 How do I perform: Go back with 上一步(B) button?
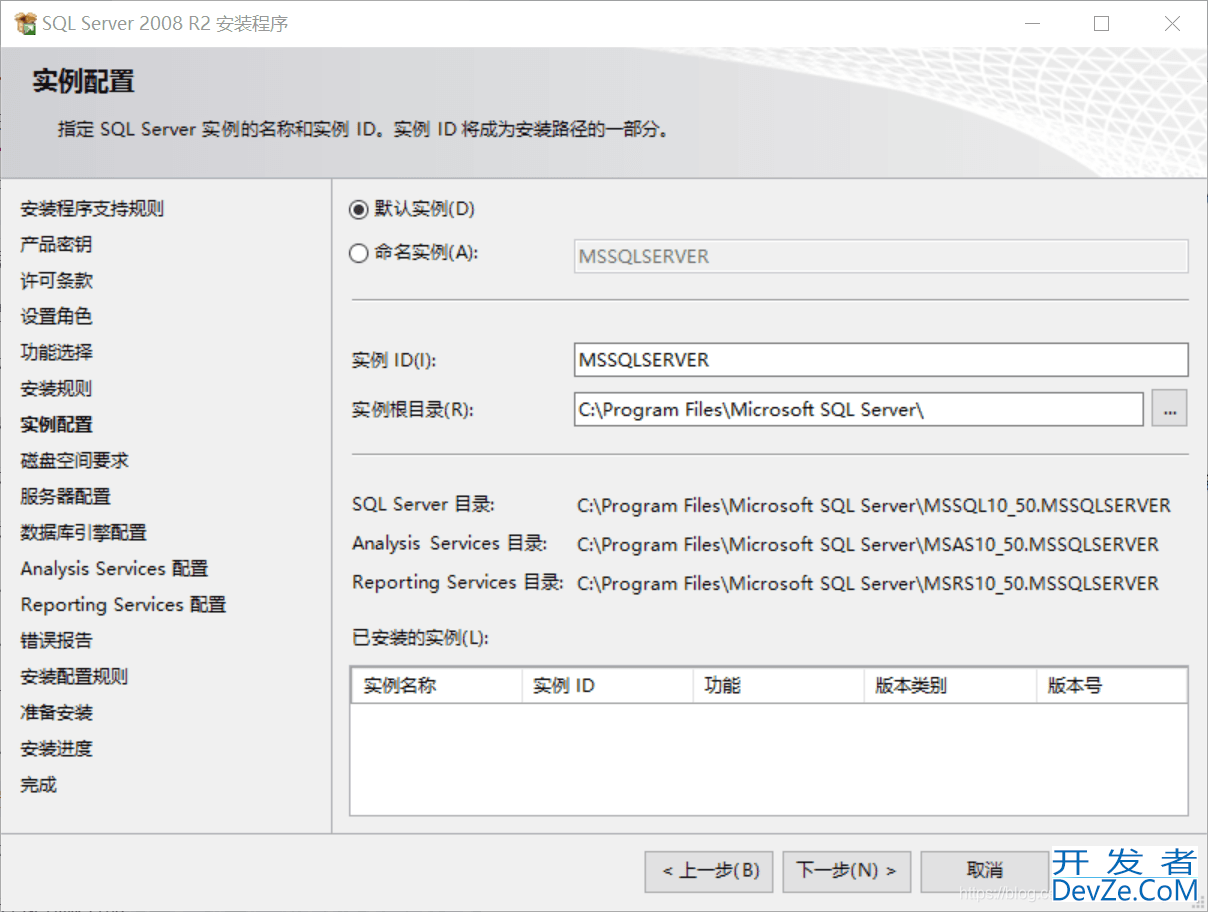point(709,871)
